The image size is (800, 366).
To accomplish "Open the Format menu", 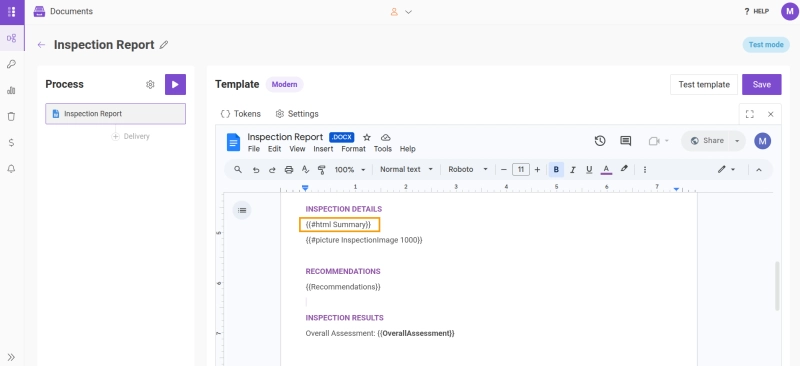I will 354,149.
